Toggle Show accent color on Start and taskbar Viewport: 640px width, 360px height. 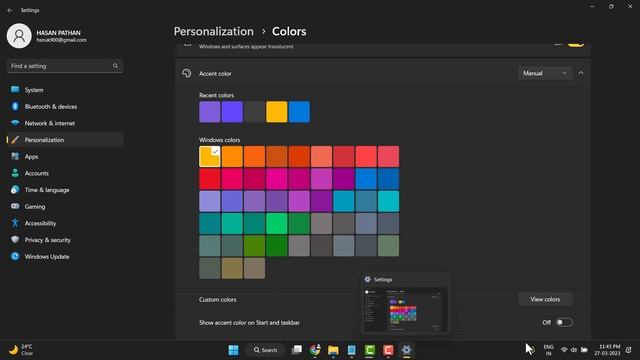(x=564, y=322)
